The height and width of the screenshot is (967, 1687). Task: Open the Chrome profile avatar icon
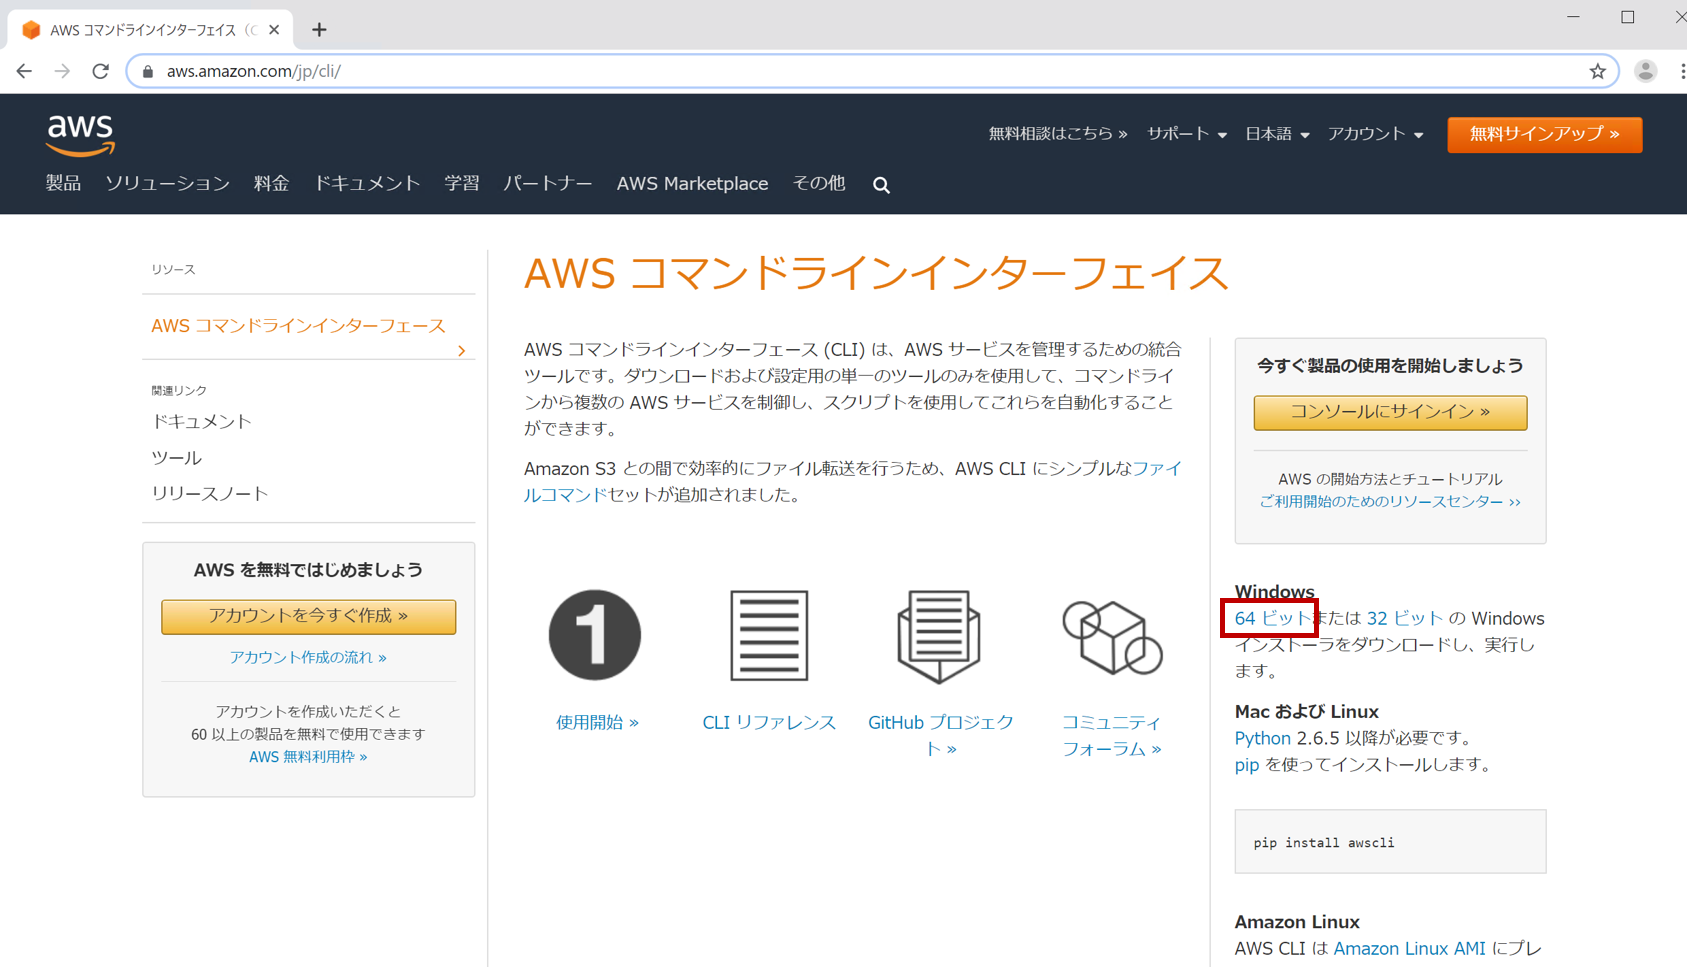1645,71
